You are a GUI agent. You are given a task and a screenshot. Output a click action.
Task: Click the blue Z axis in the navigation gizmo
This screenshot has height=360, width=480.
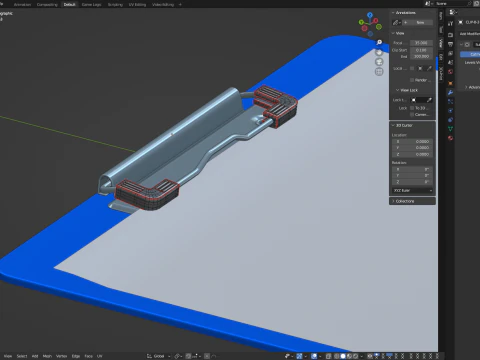(370, 15)
